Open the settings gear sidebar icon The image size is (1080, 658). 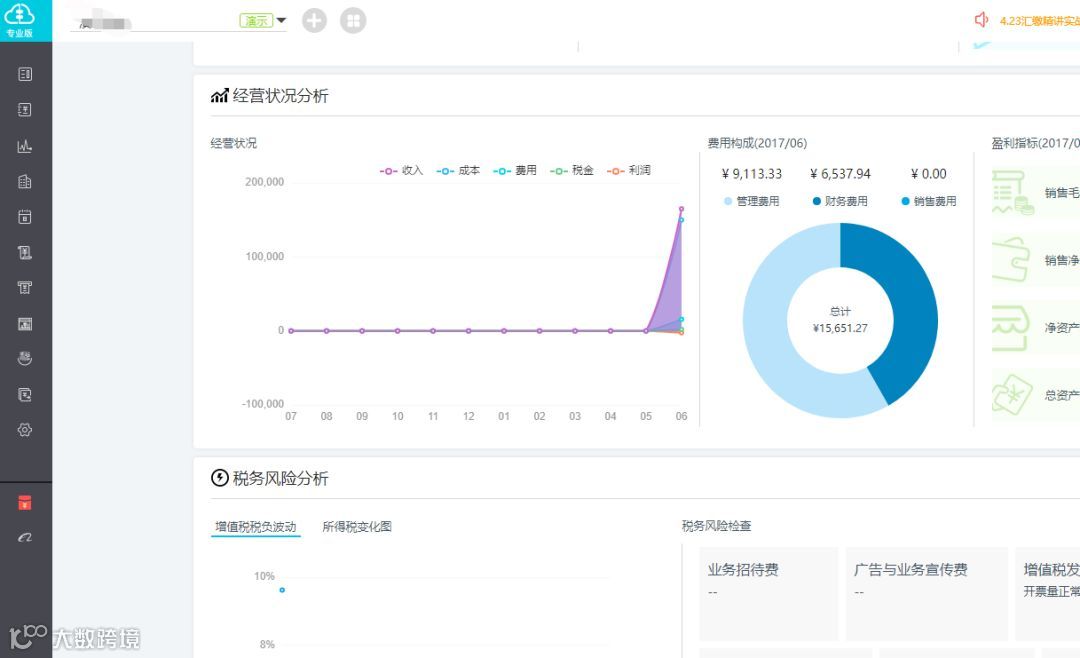pyautogui.click(x=25, y=430)
